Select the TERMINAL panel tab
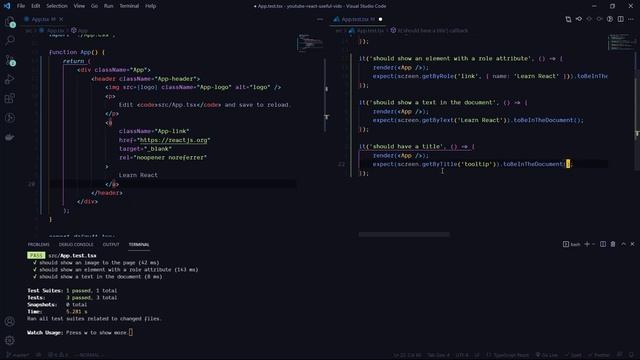 tap(139, 244)
